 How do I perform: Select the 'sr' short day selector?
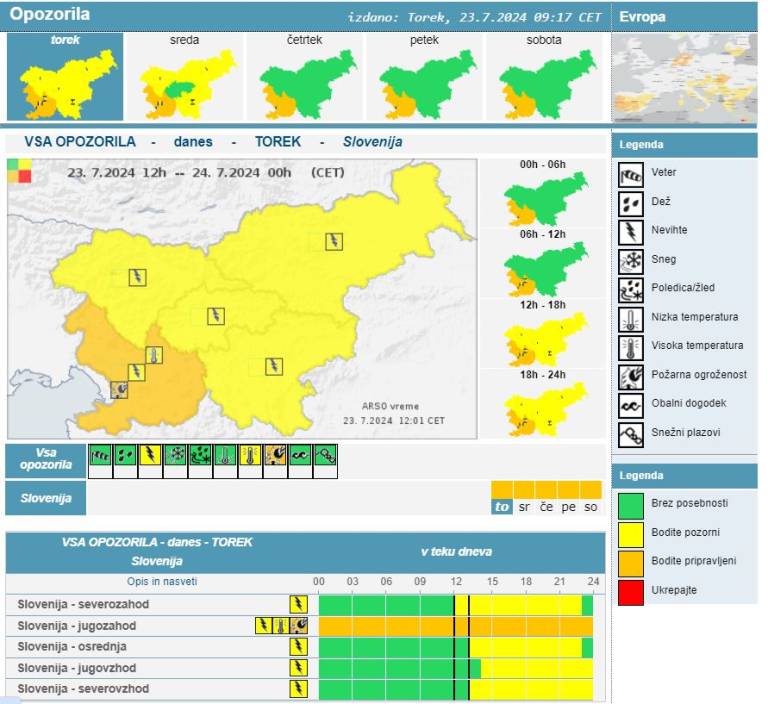(524, 507)
